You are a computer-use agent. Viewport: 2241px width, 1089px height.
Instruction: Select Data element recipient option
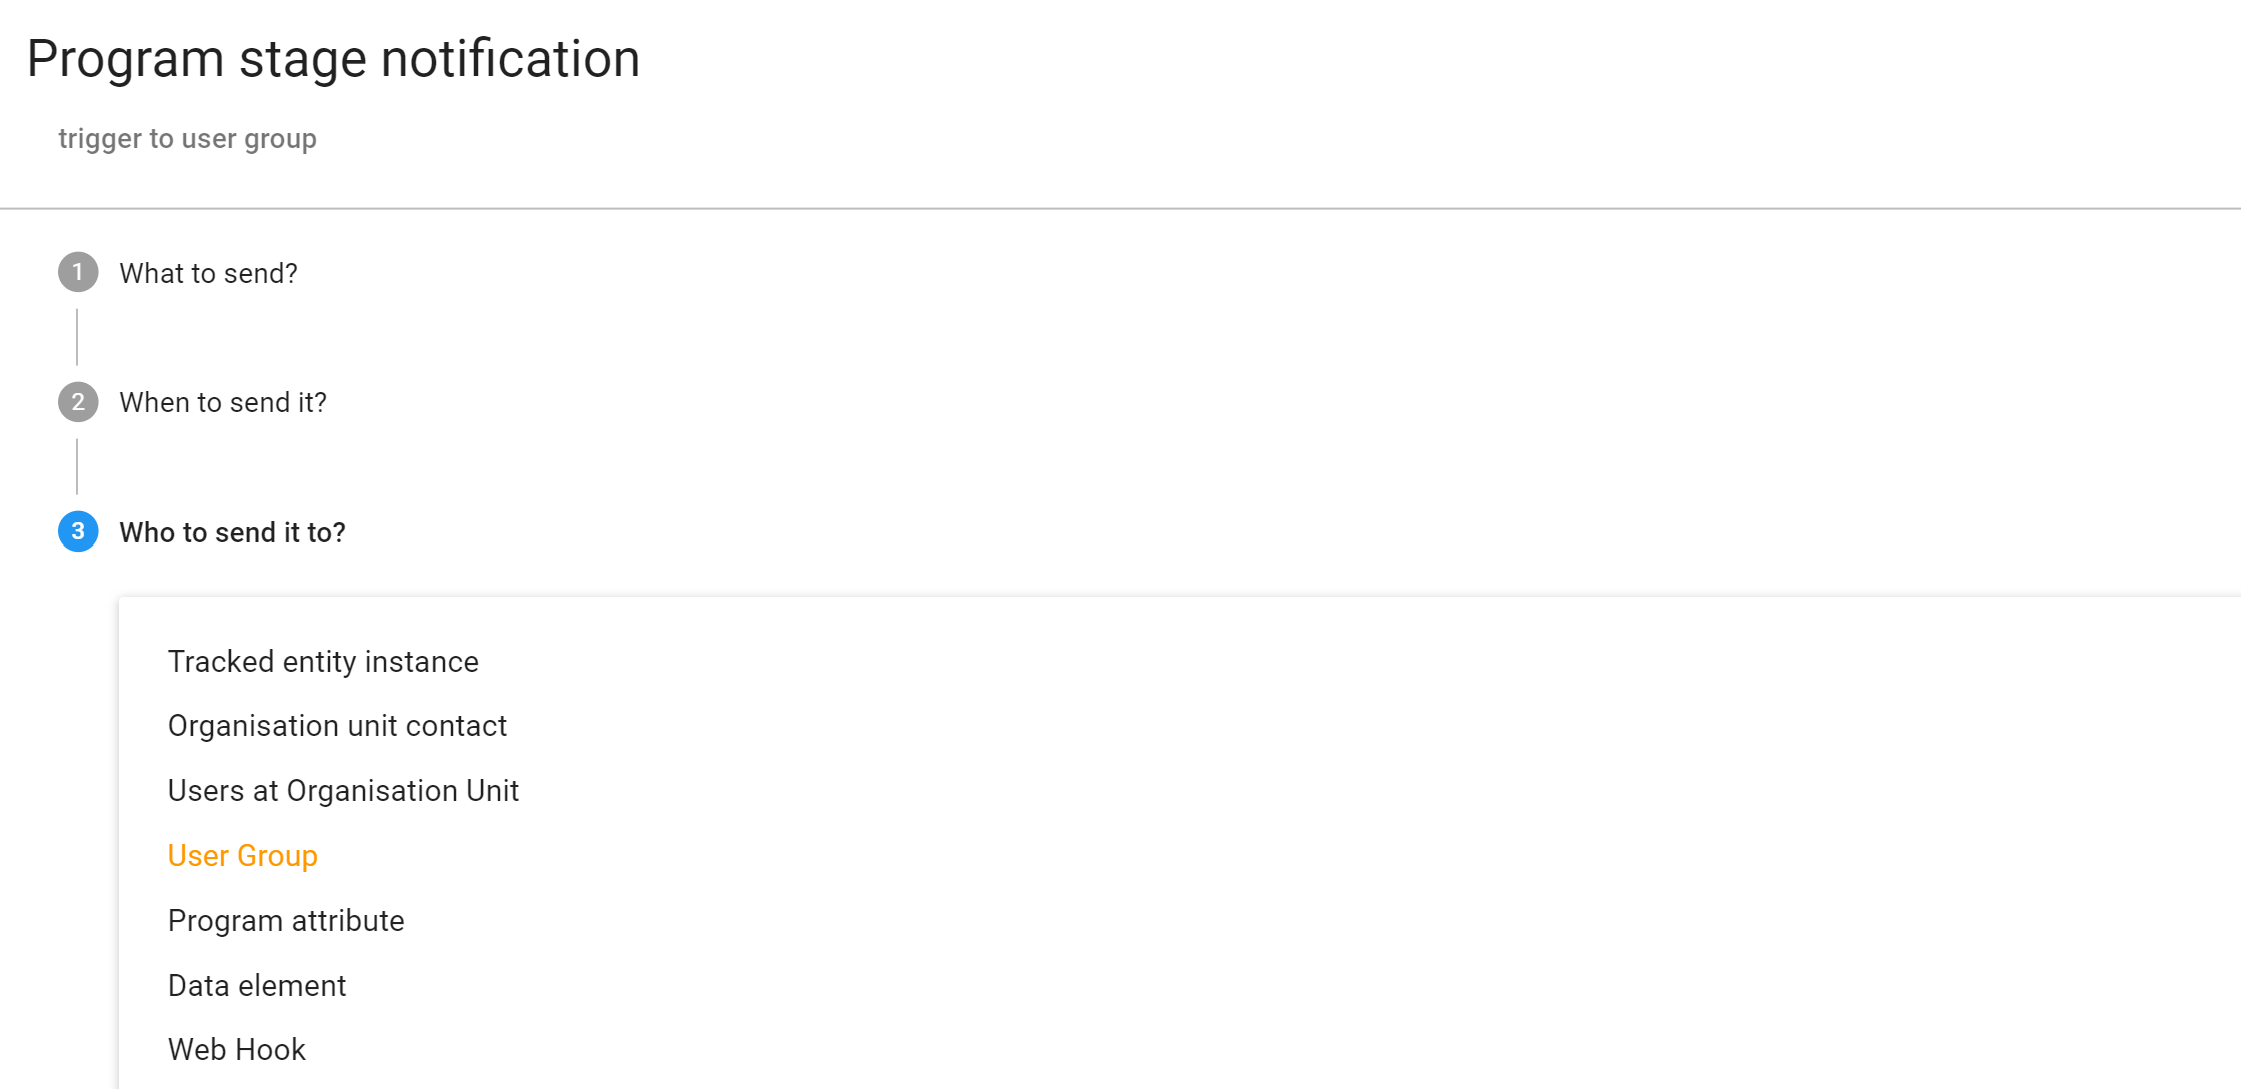(x=257, y=986)
